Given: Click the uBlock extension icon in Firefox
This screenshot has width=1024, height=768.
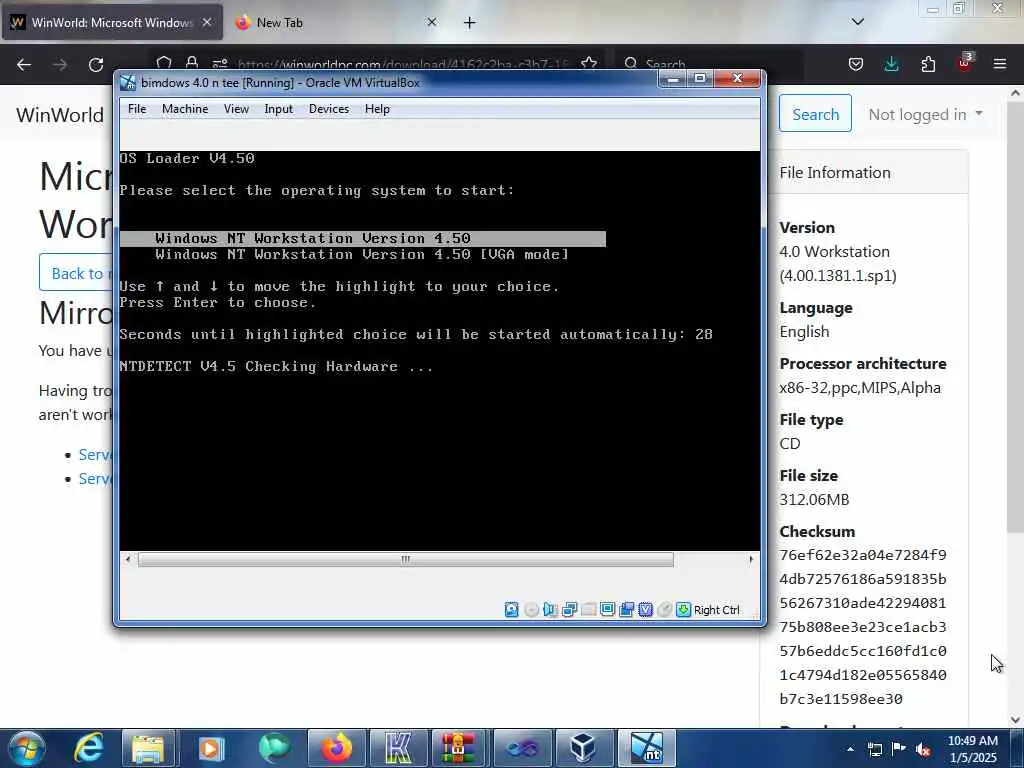Looking at the screenshot, I should pyautogui.click(x=965, y=63).
